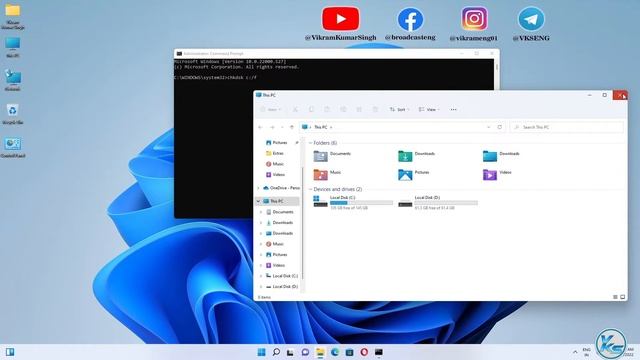Open the See more (three dots) menu
This screenshot has height=360, width=640.
click(x=453, y=109)
